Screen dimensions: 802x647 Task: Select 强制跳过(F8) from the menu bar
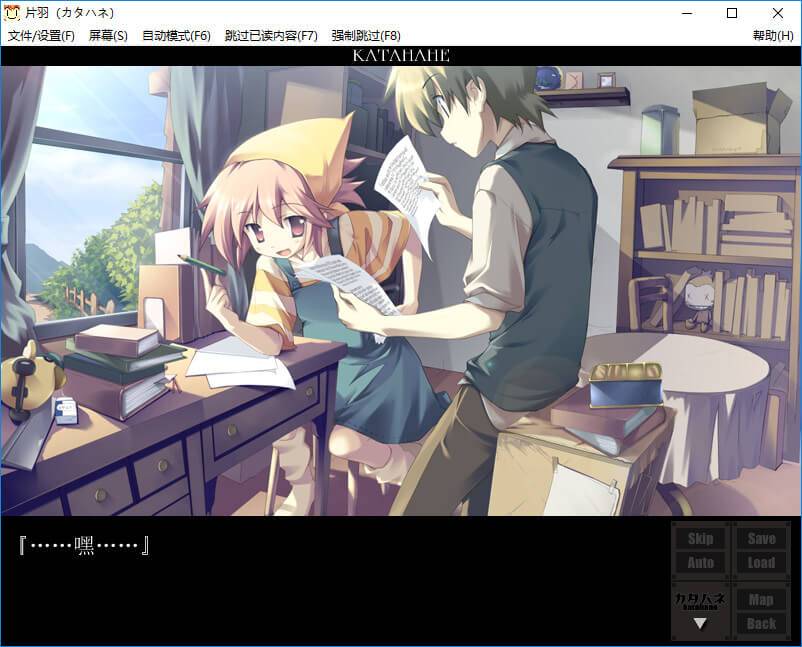point(366,36)
